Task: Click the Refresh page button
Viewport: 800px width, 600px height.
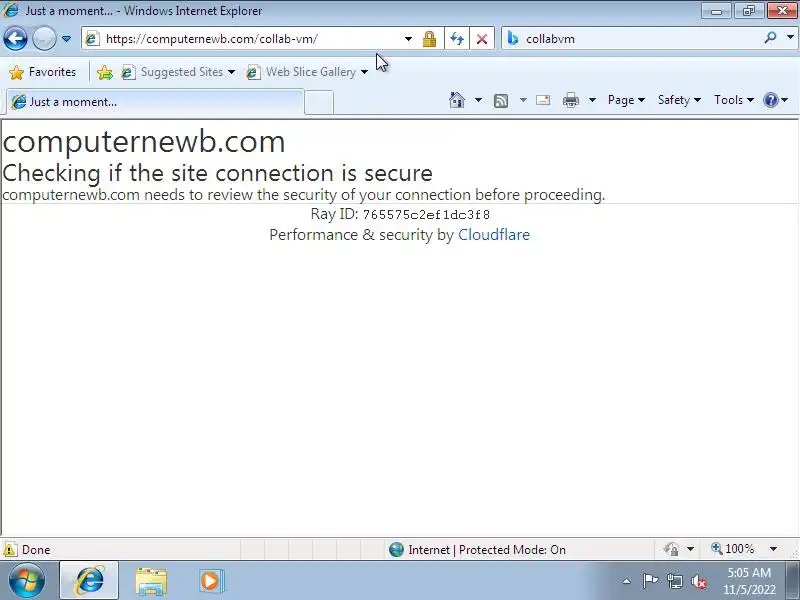Action: tap(457, 39)
